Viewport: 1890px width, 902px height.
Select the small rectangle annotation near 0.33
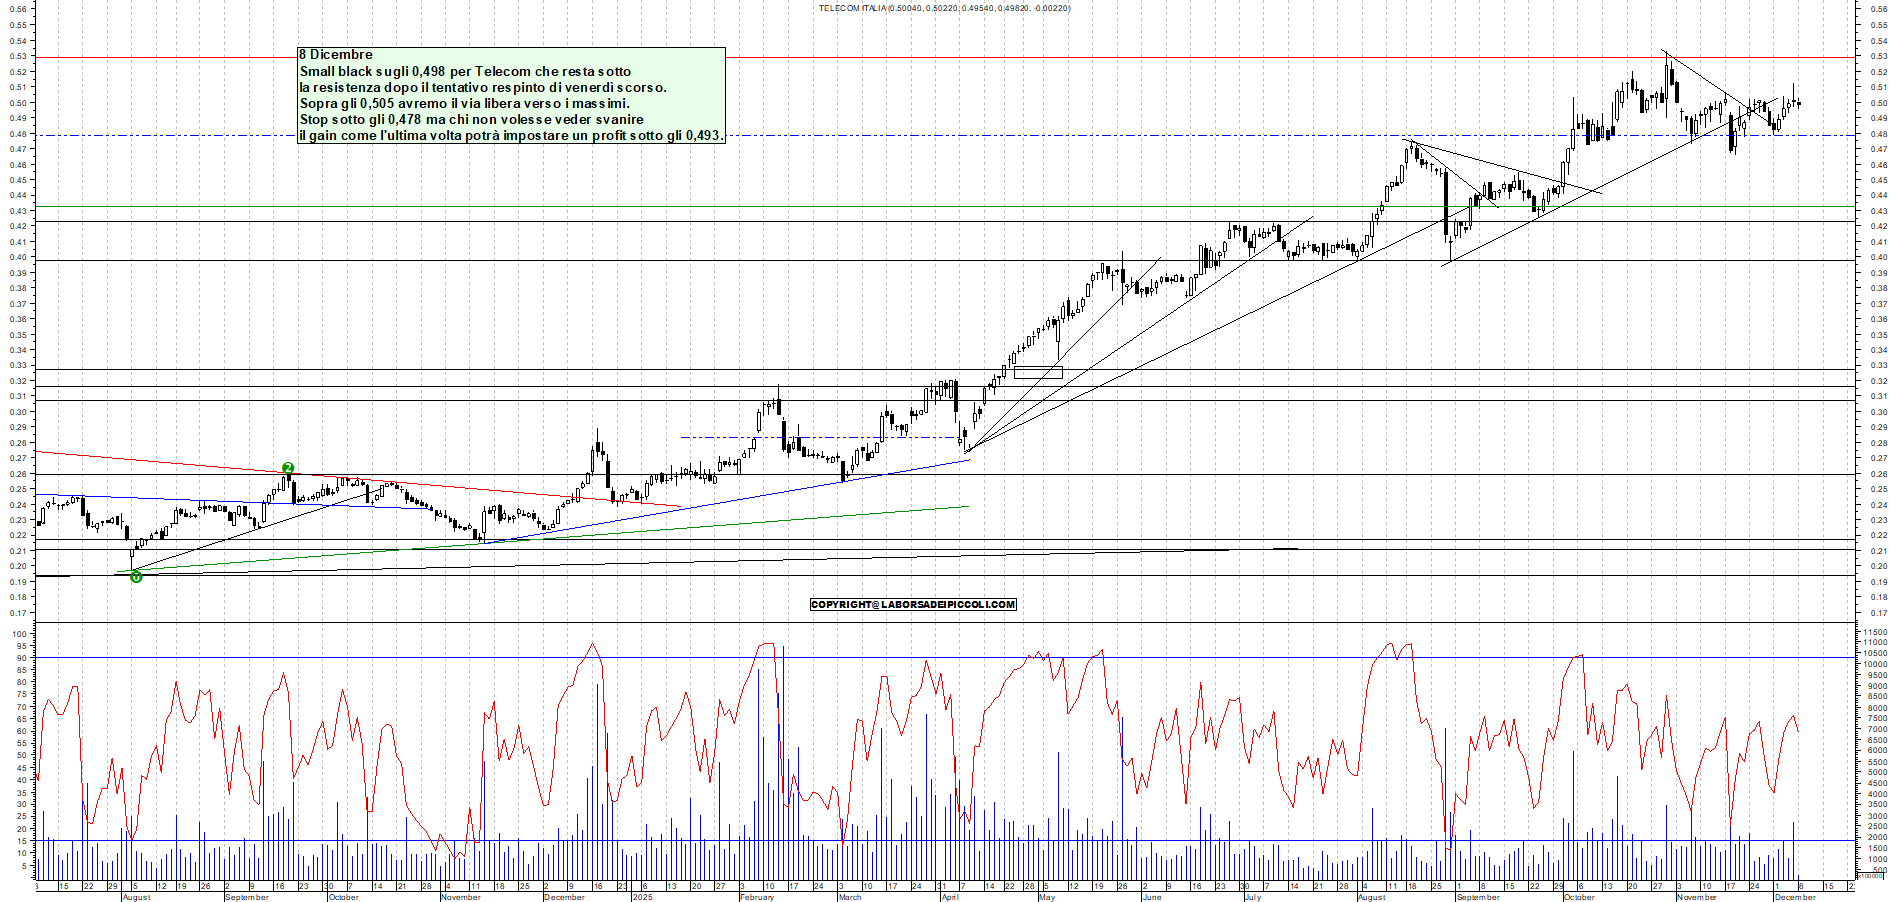1038,371
